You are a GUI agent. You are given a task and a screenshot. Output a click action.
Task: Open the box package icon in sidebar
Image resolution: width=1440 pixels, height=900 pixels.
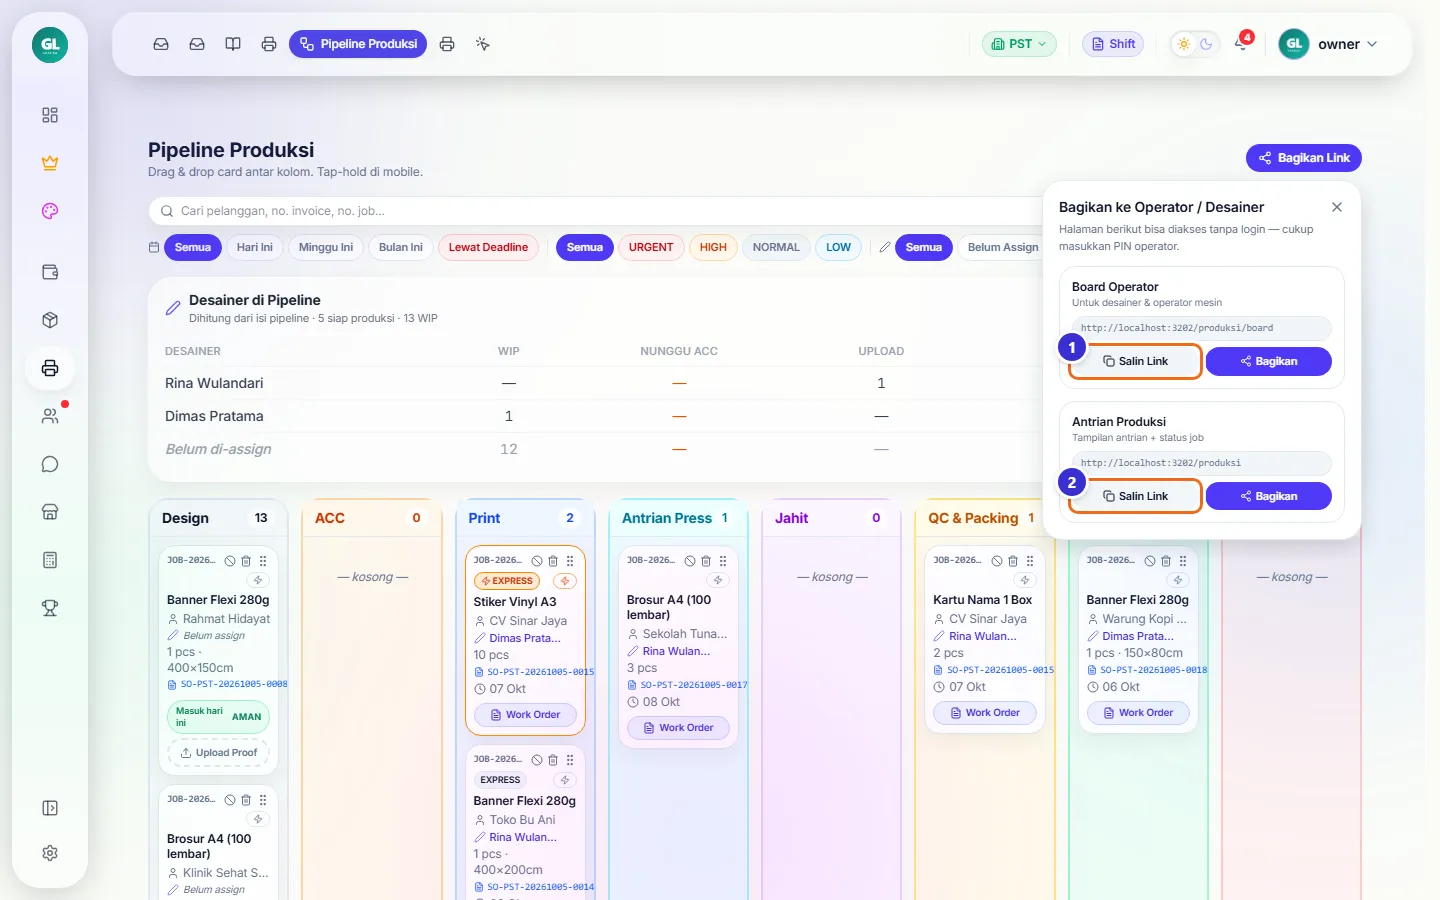(x=50, y=320)
